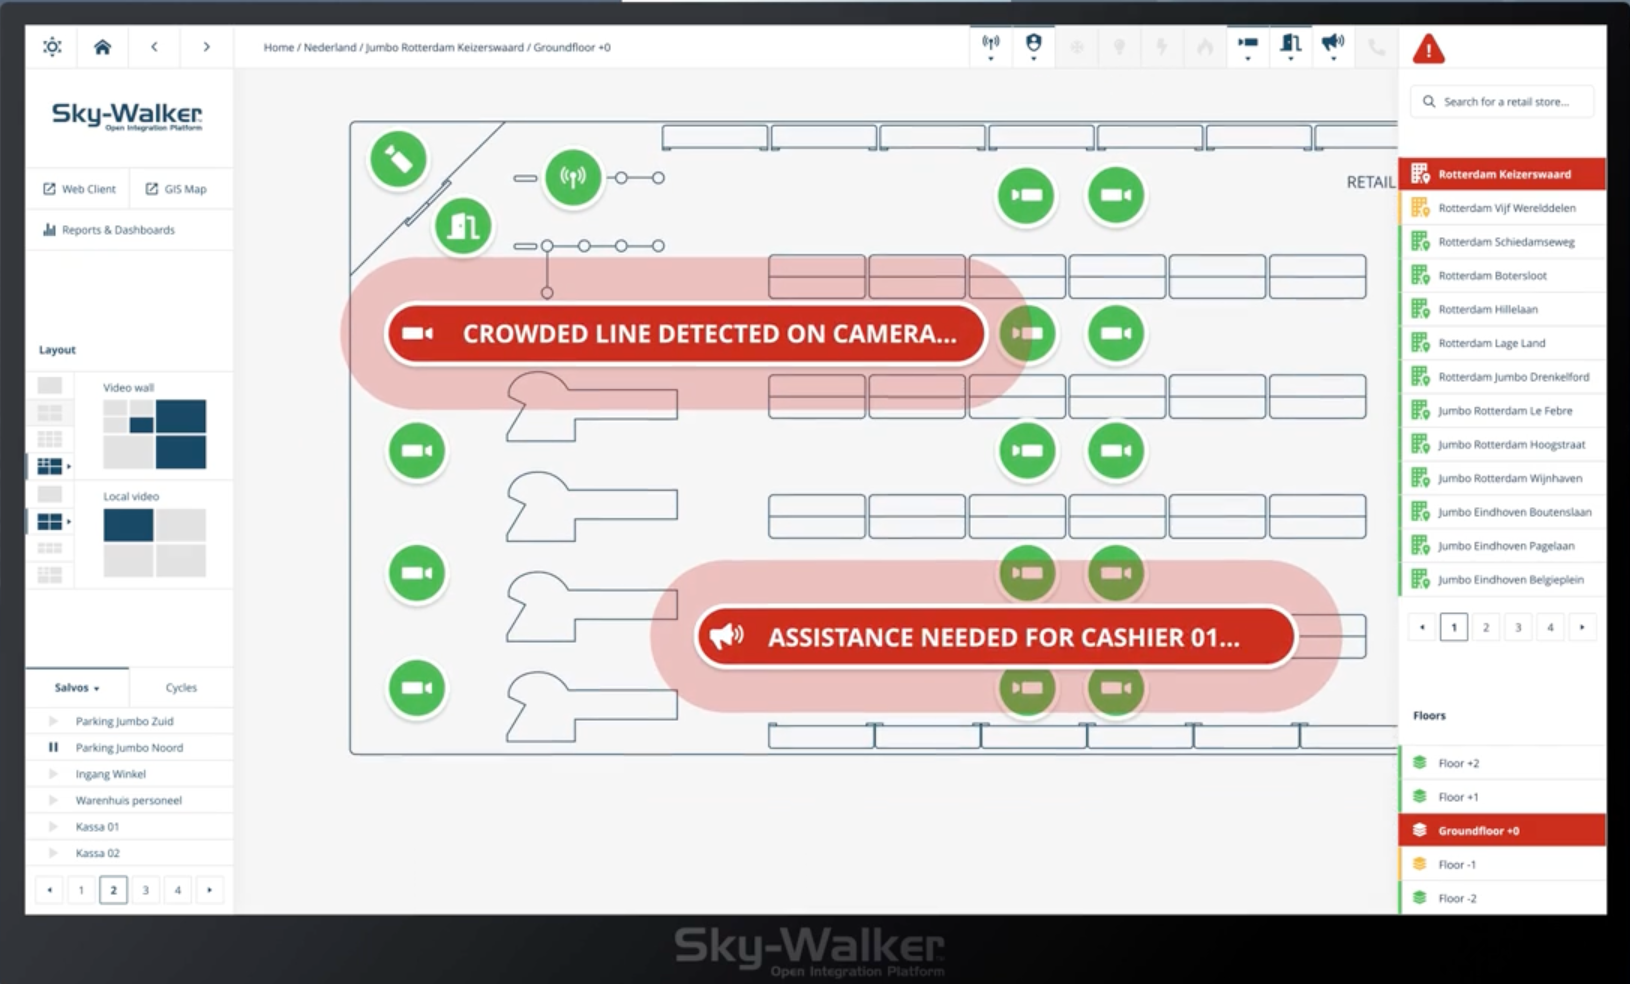Open Reports & Dashboards
Viewport: 1630px width, 984px height.
tap(109, 229)
